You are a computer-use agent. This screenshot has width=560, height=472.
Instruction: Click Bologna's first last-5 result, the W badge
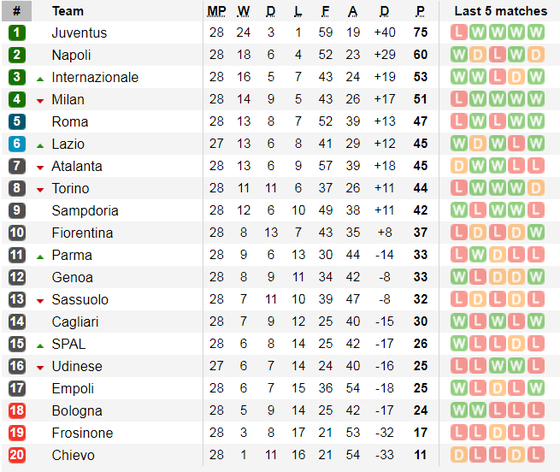coord(459,410)
